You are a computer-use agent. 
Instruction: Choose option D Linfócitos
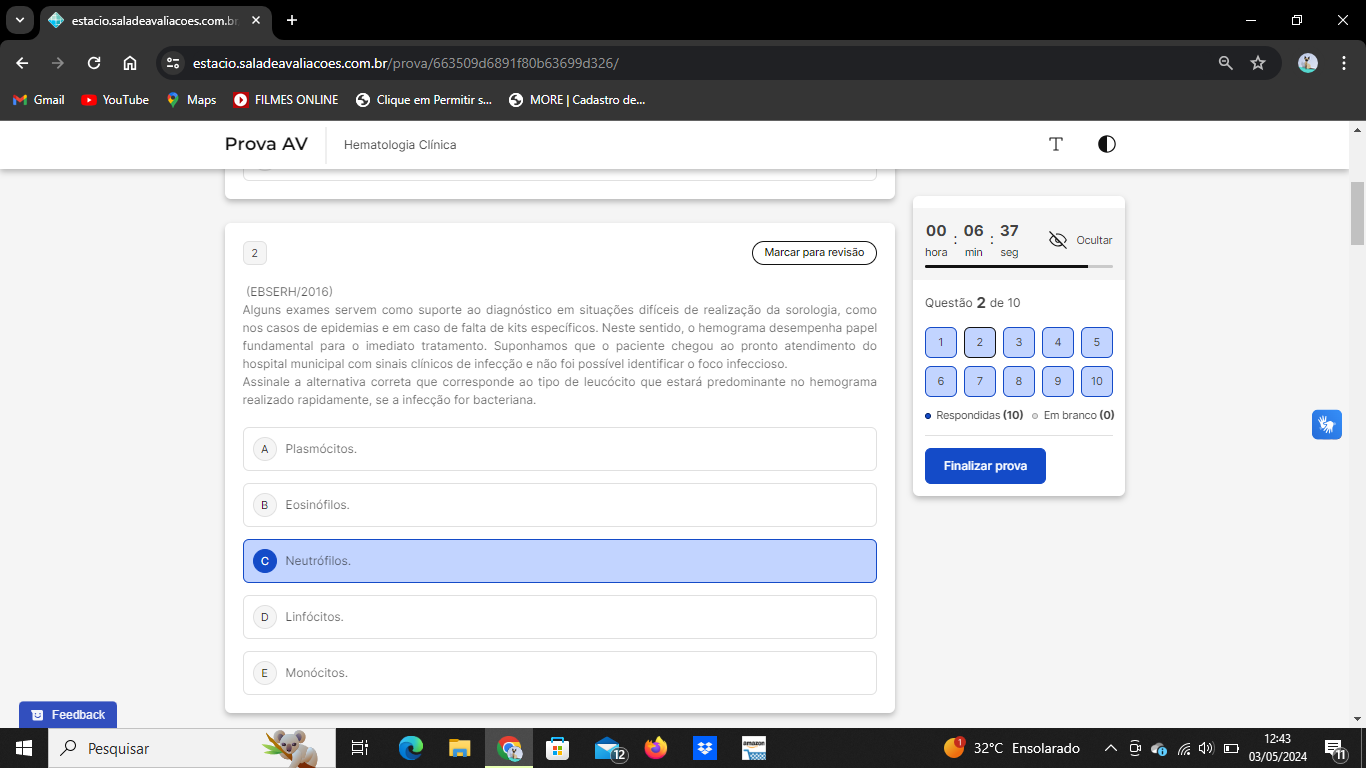pos(559,617)
